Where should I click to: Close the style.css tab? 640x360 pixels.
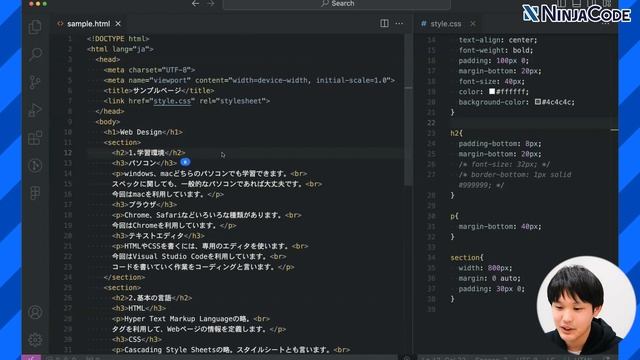tap(473, 24)
